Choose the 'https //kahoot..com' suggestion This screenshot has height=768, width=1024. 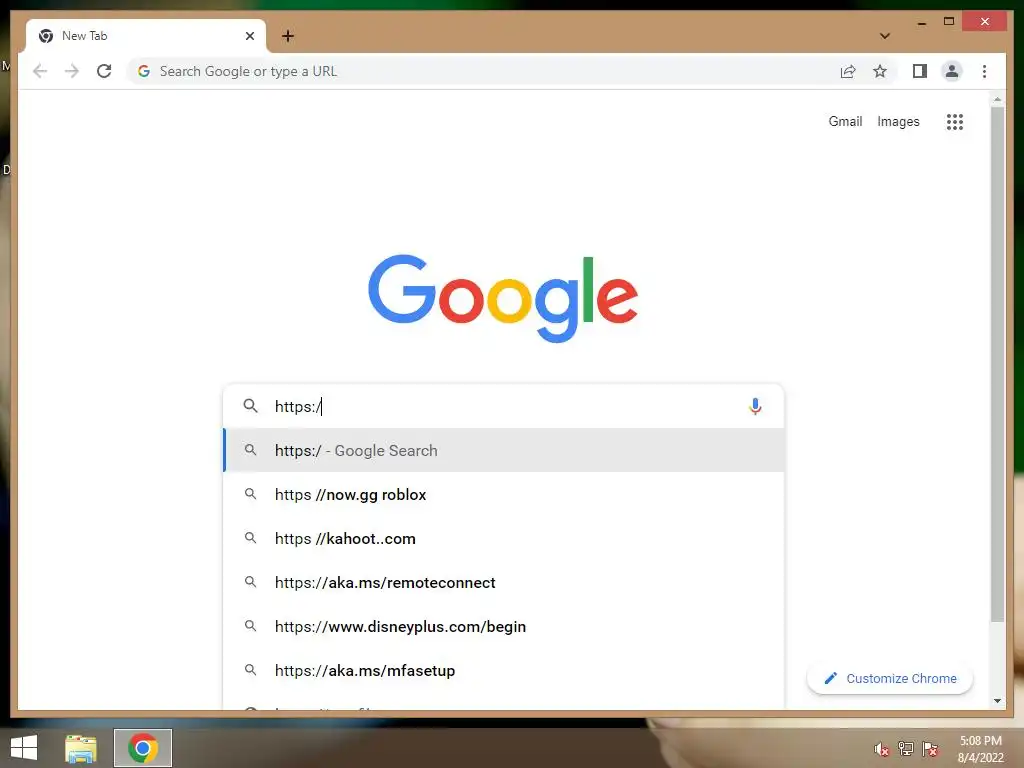click(504, 539)
